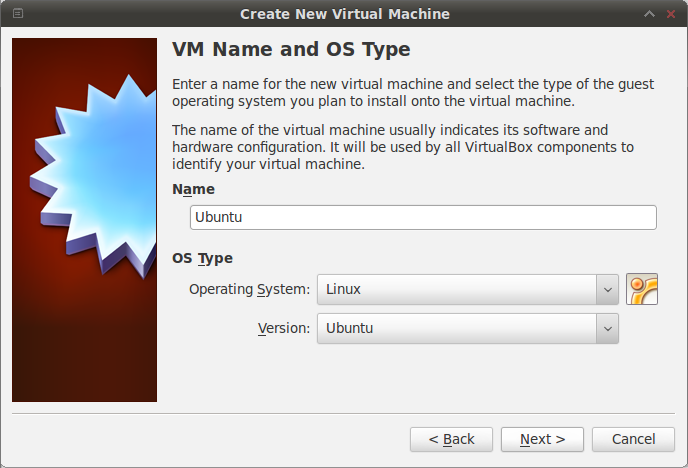Screen dimensions: 688x468
Task: Focus the Name text field
Action: 422,218
